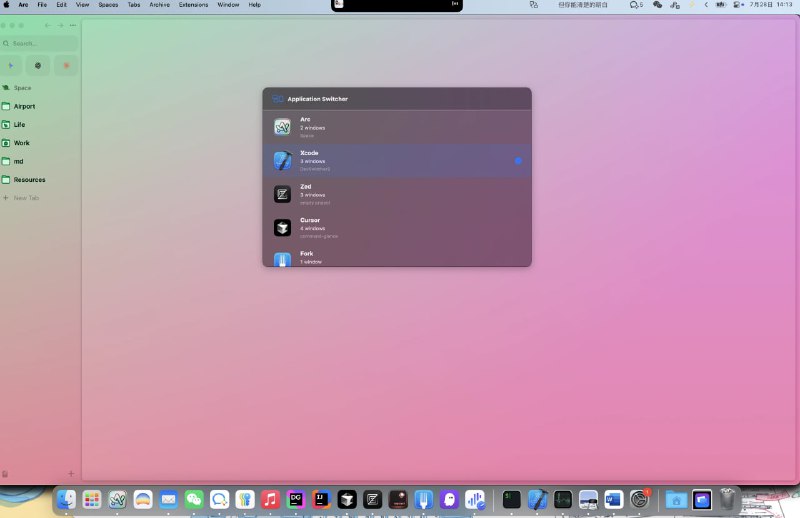Click the plus button at sidebar bottom

(x=71, y=474)
